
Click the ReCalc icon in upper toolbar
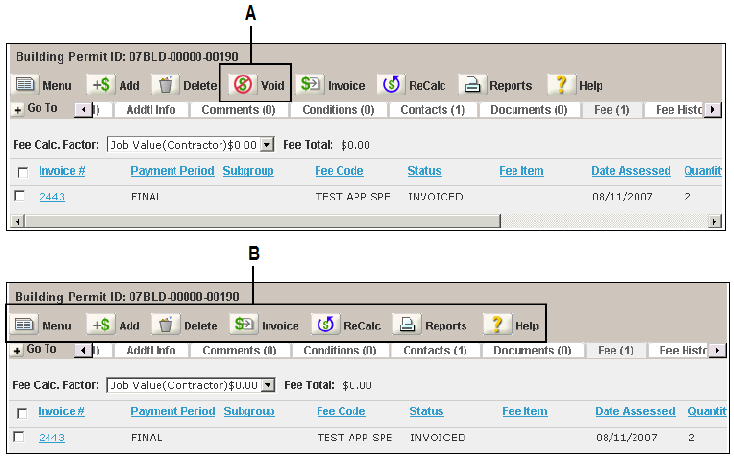pyautogui.click(x=391, y=85)
